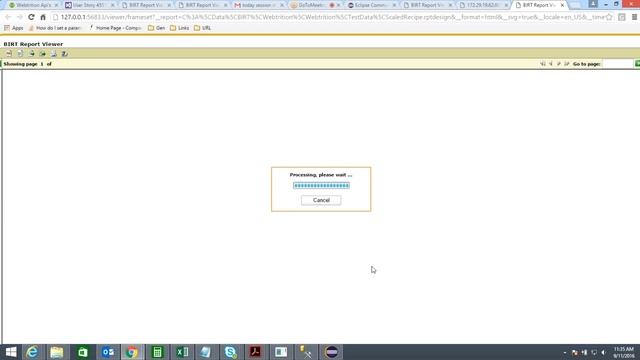The width and height of the screenshot is (640, 360).
Task: Open the Chrome menu icon
Action: [x=634, y=17]
